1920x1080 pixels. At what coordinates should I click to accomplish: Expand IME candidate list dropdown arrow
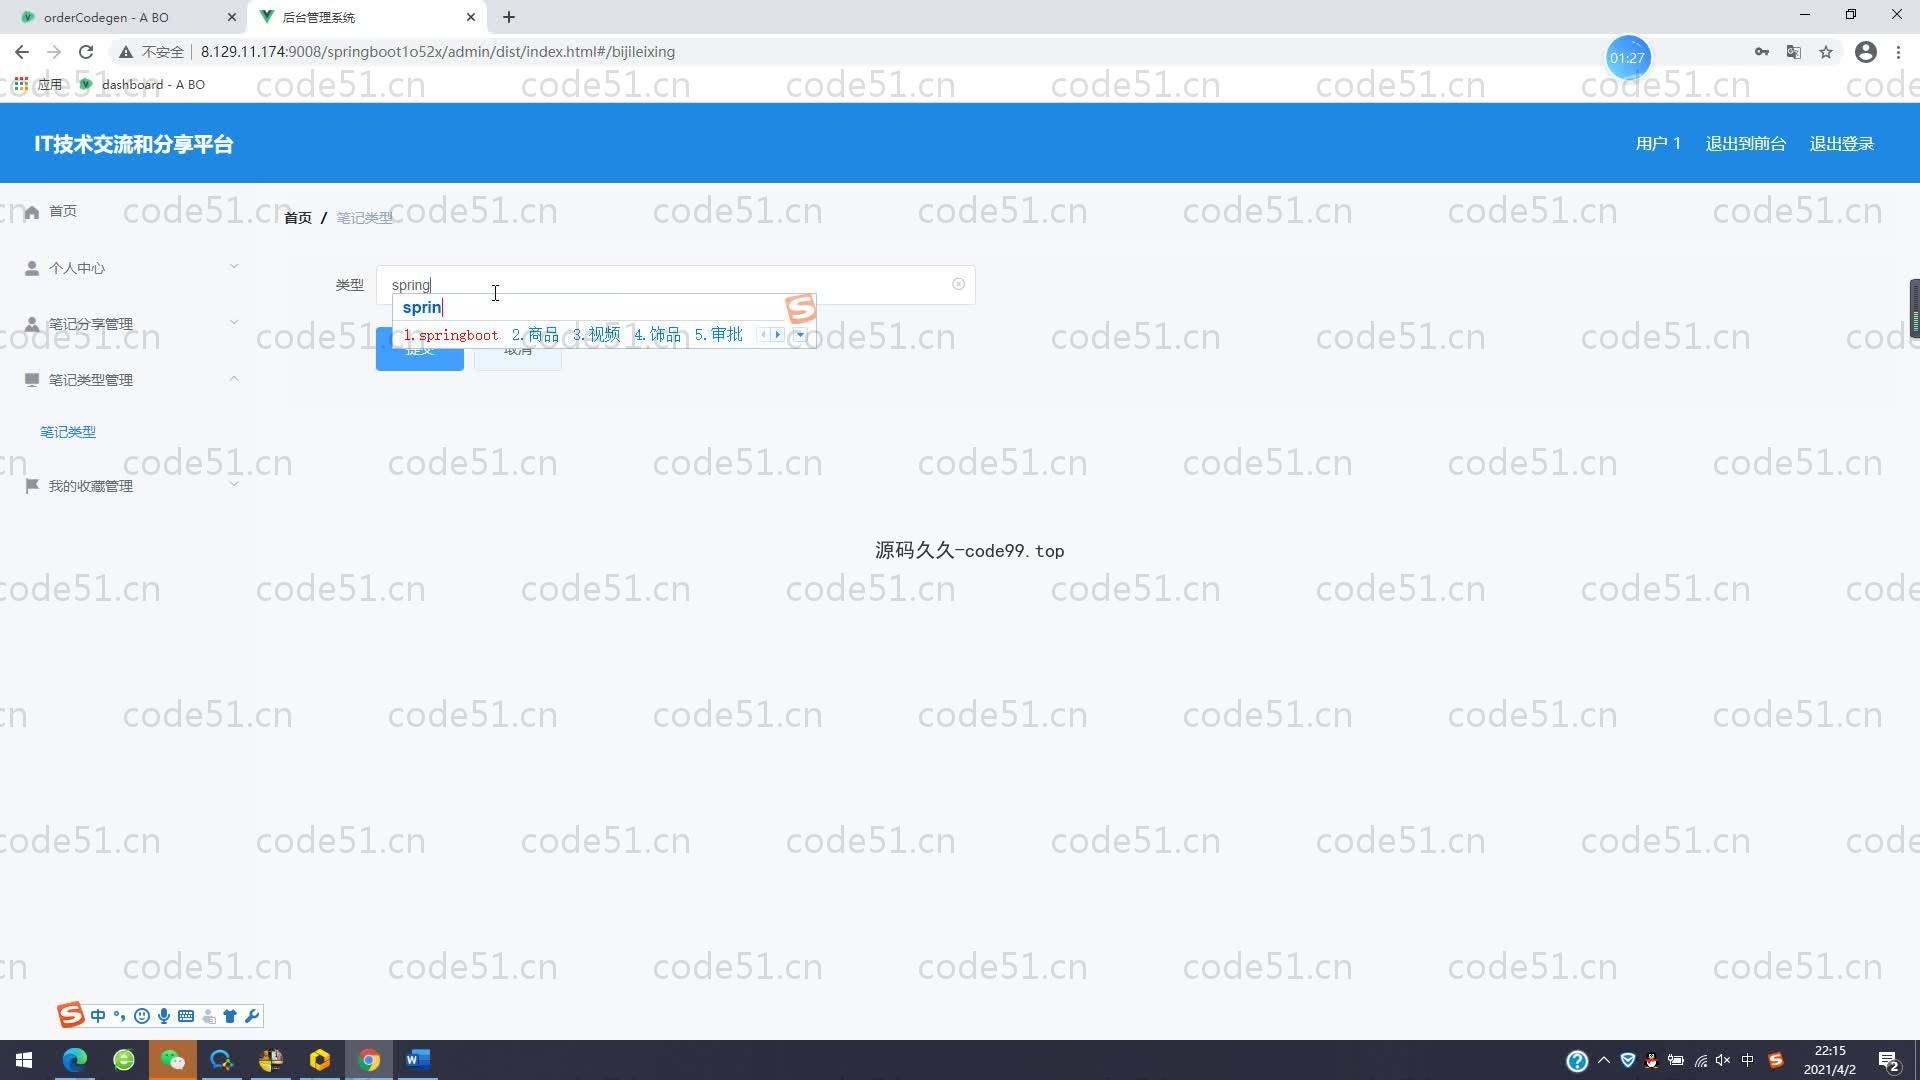coord(800,335)
